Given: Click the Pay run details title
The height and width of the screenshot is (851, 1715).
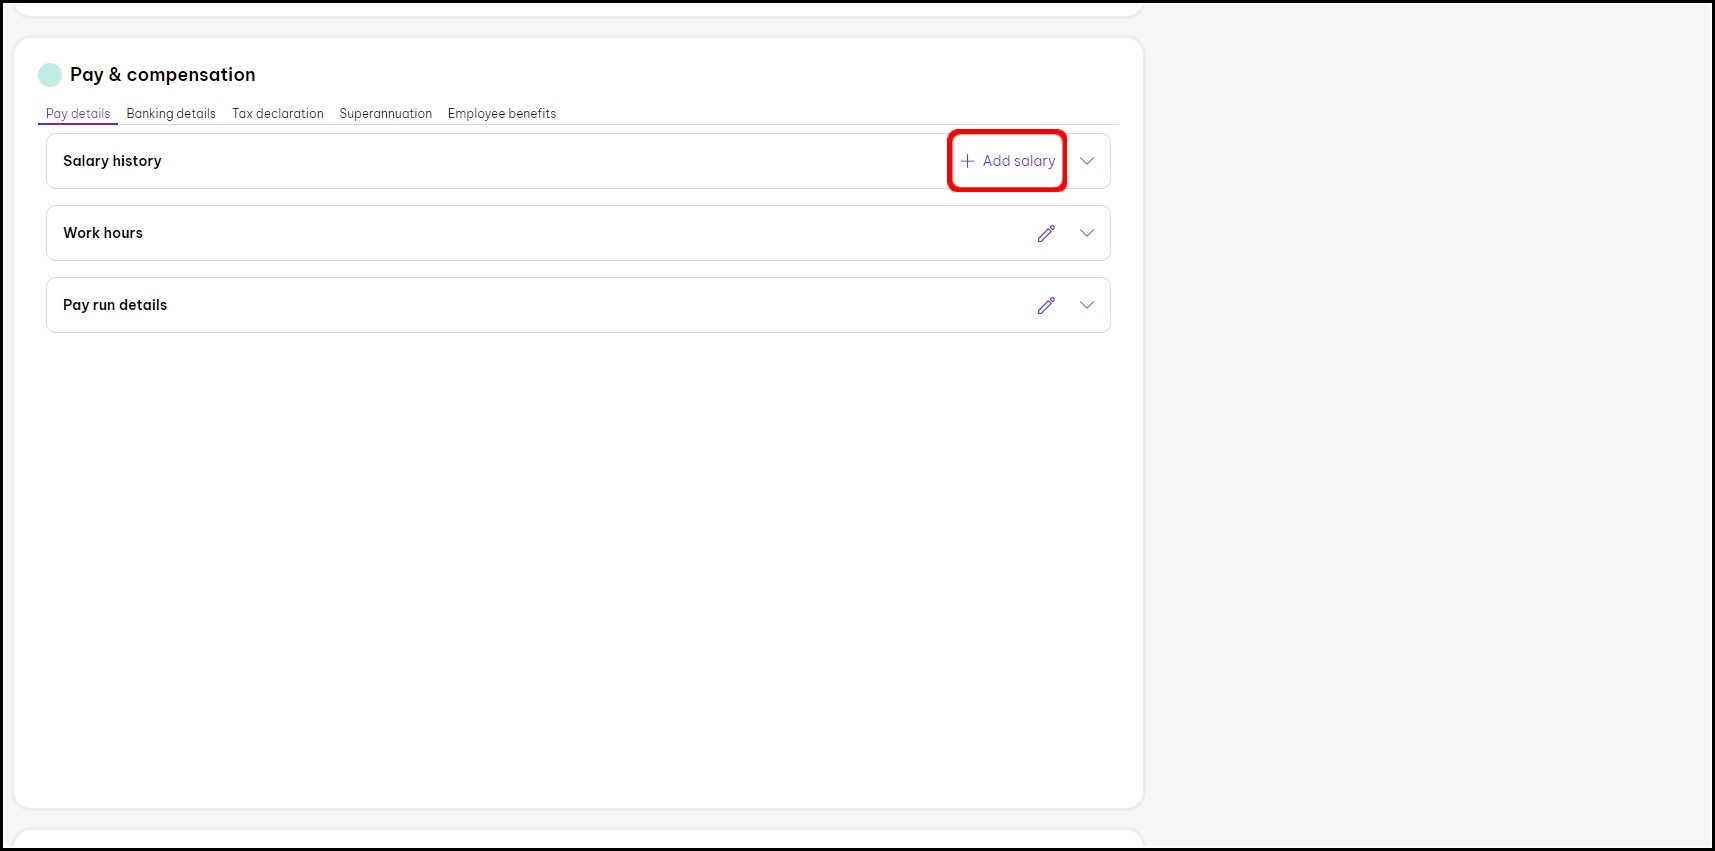Looking at the screenshot, I should coord(115,305).
